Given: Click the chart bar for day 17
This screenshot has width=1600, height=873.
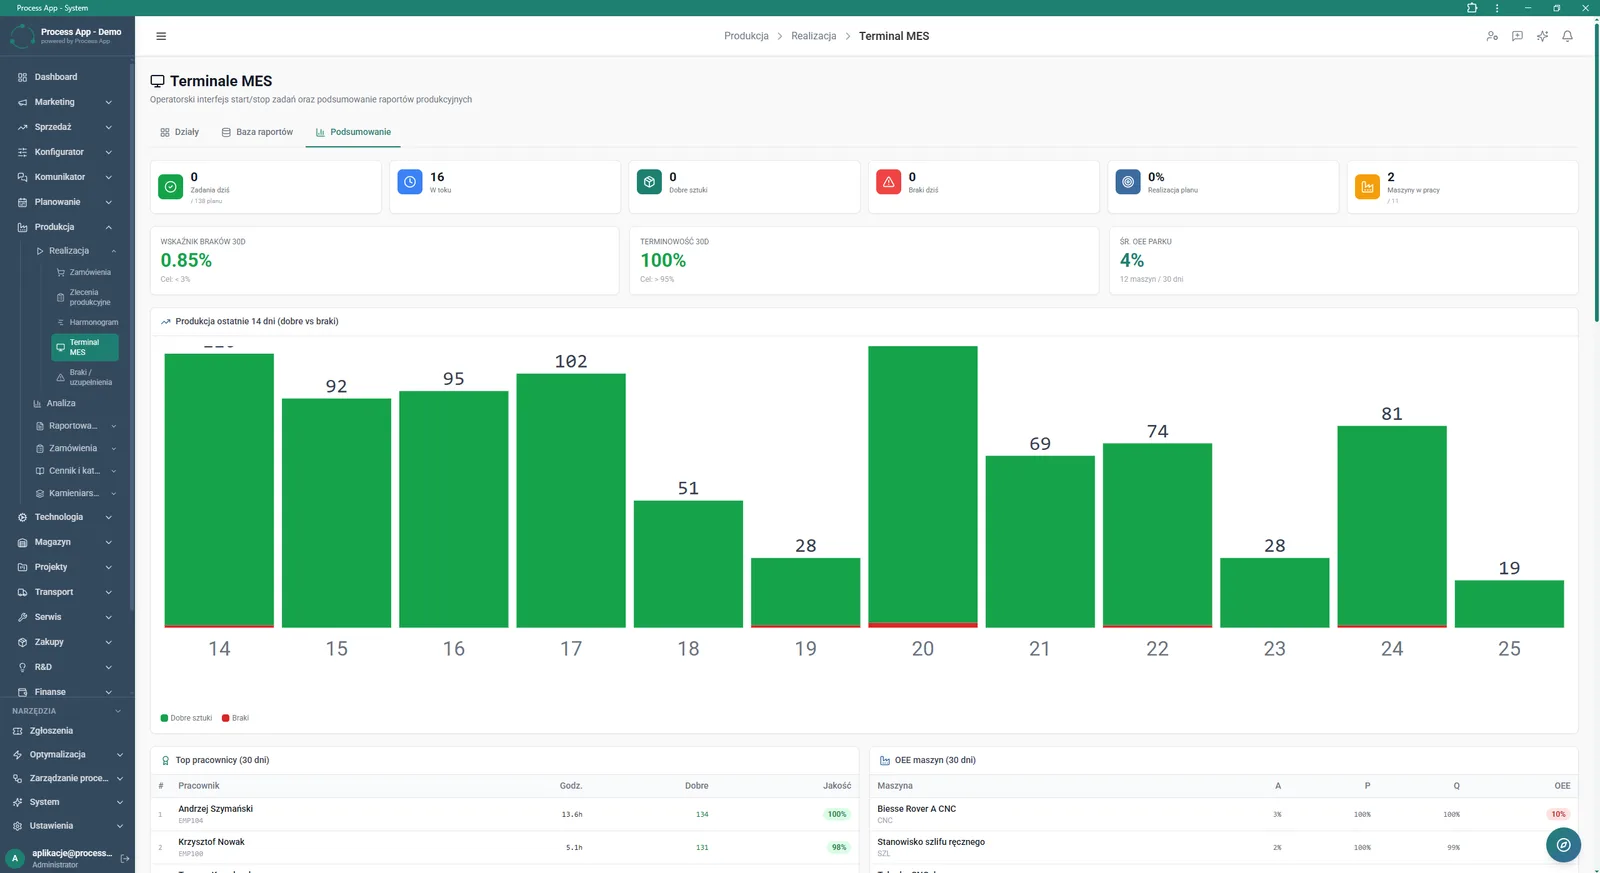Looking at the screenshot, I should [x=571, y=500].
